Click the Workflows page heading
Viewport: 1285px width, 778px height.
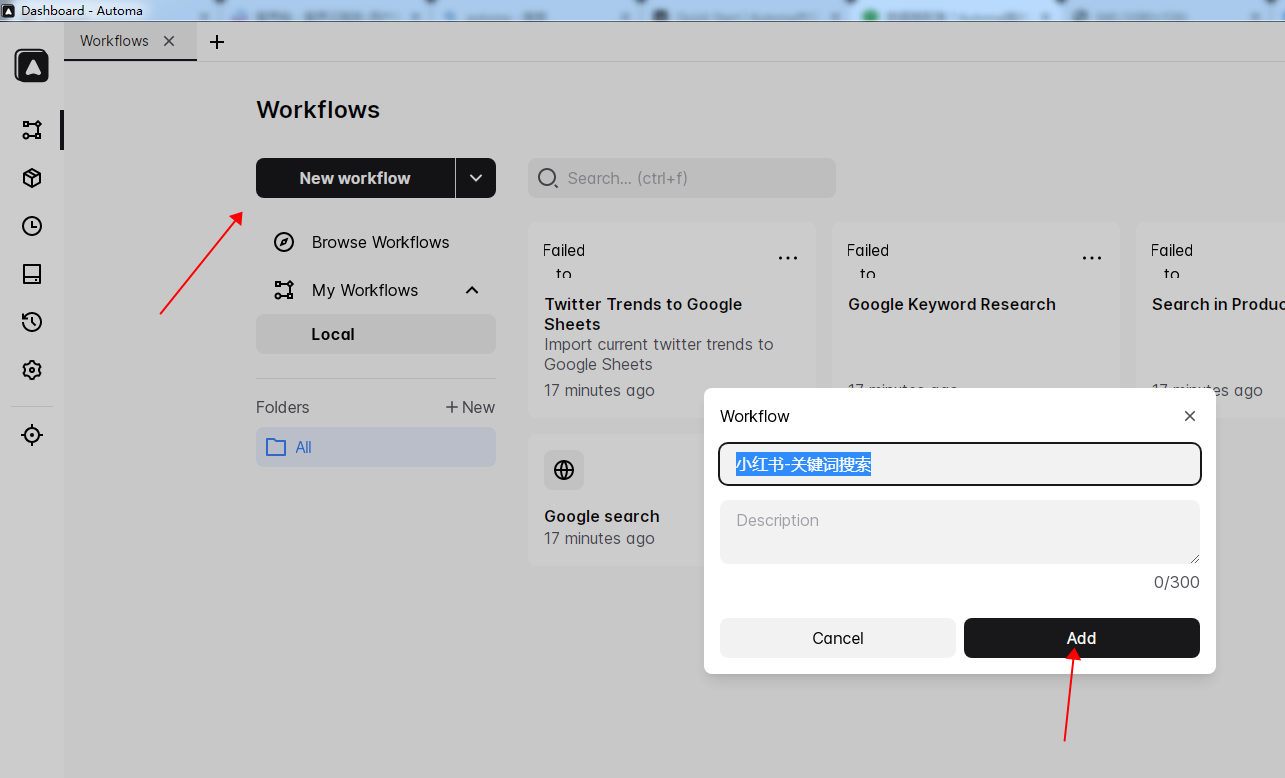pos(318,110)
